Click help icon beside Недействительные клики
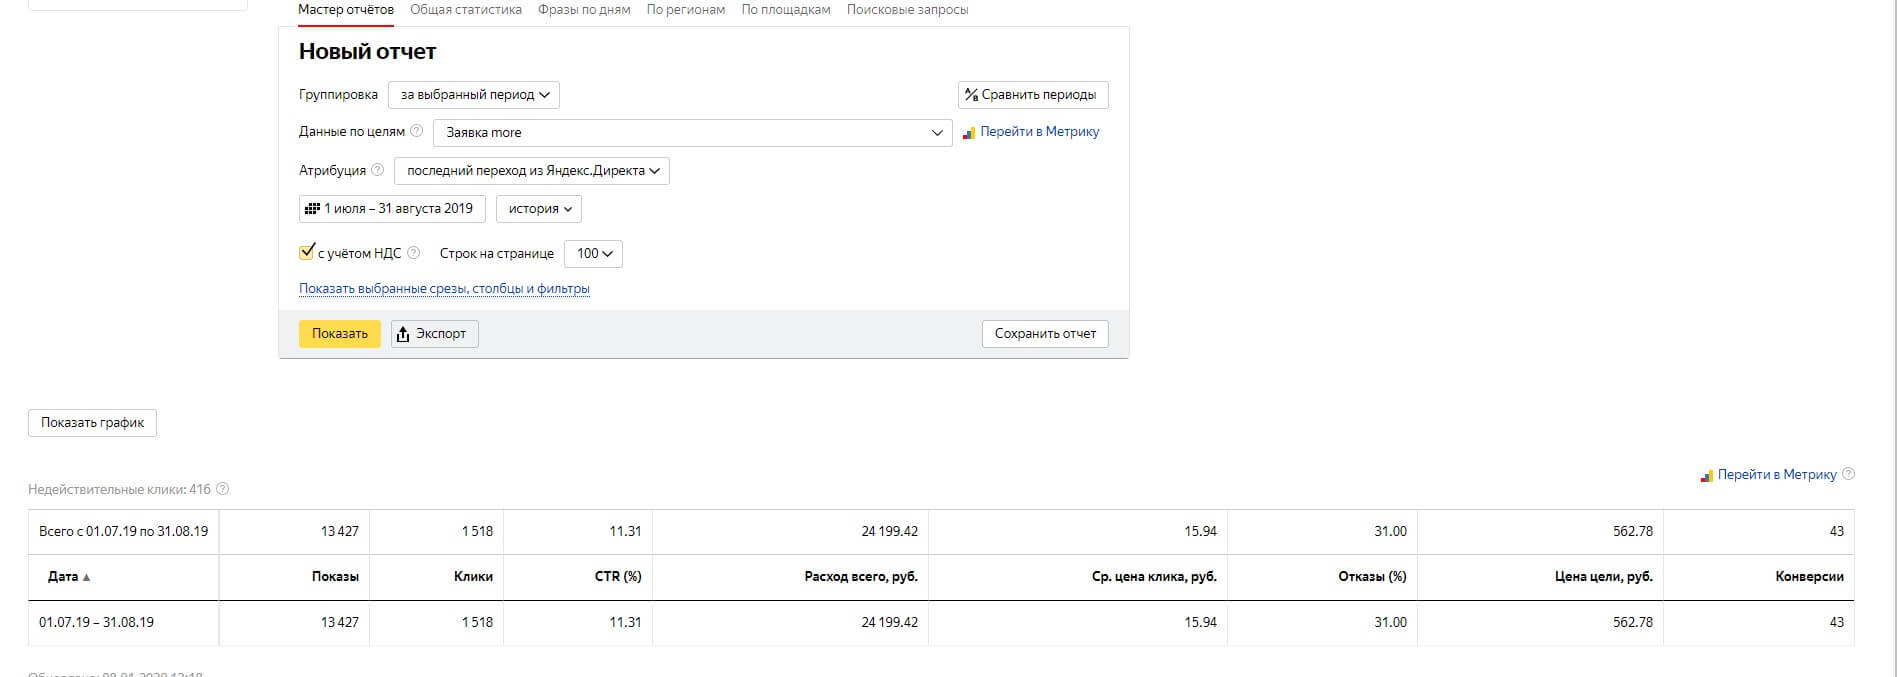 223,489
